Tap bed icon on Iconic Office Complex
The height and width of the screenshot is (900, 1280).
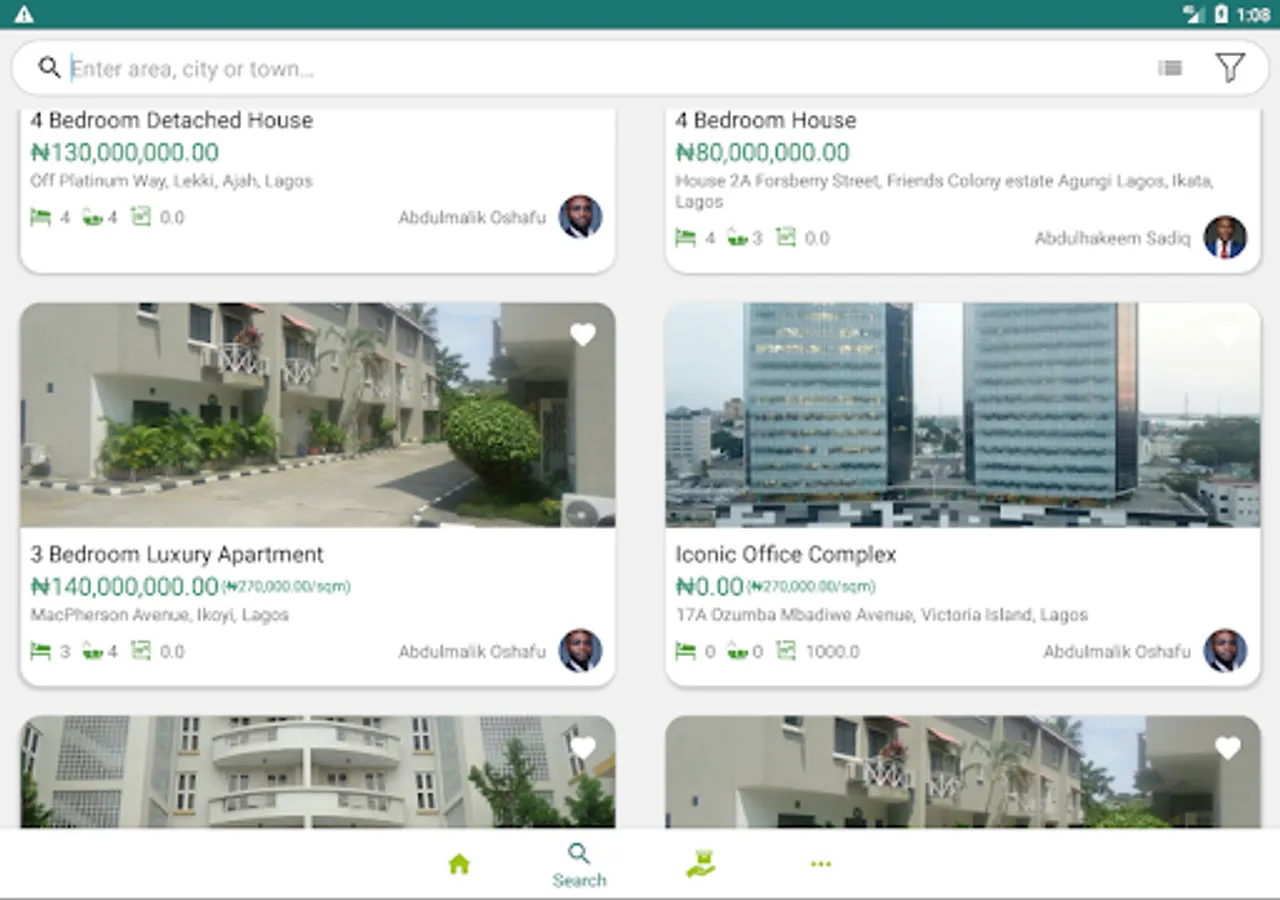coord(685,651)
